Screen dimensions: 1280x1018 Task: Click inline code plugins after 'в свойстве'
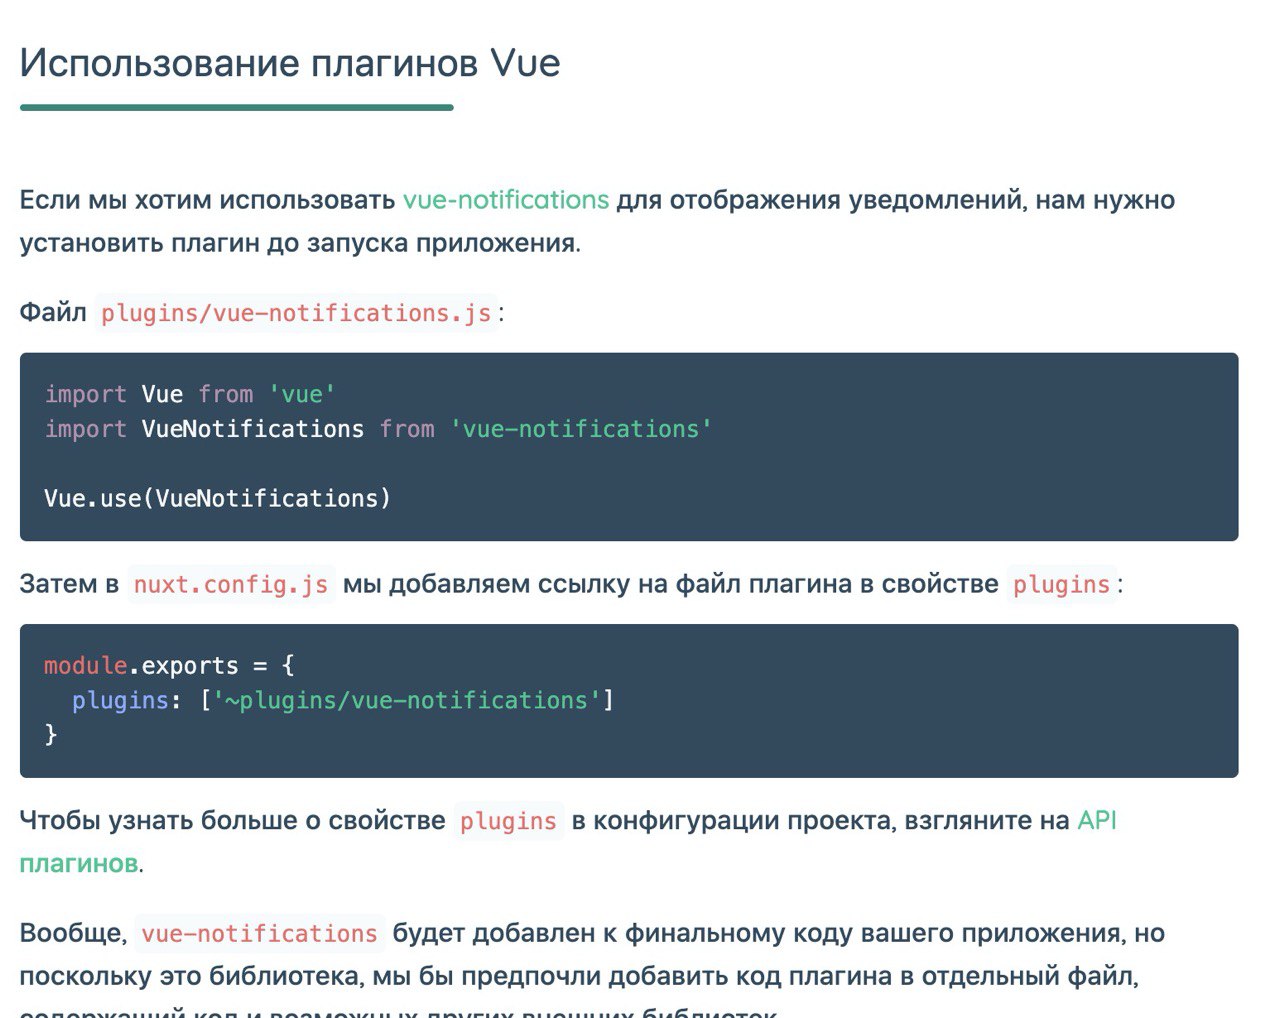(x=1062, y=584)
